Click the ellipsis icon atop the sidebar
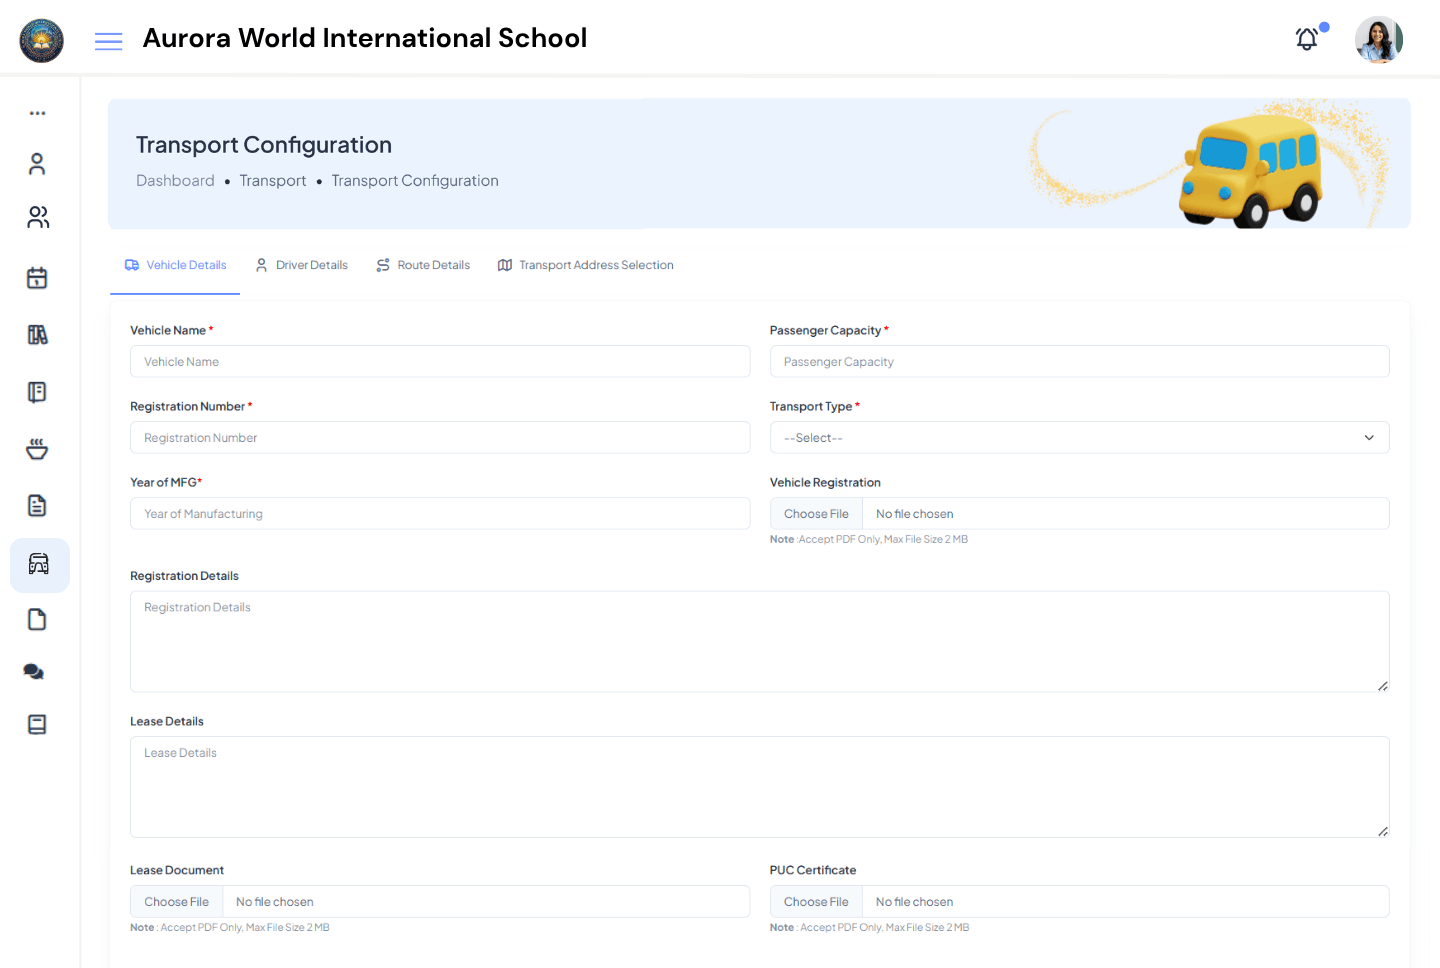The height and width of the screenshot is (968, 1440). pos(37,112)
